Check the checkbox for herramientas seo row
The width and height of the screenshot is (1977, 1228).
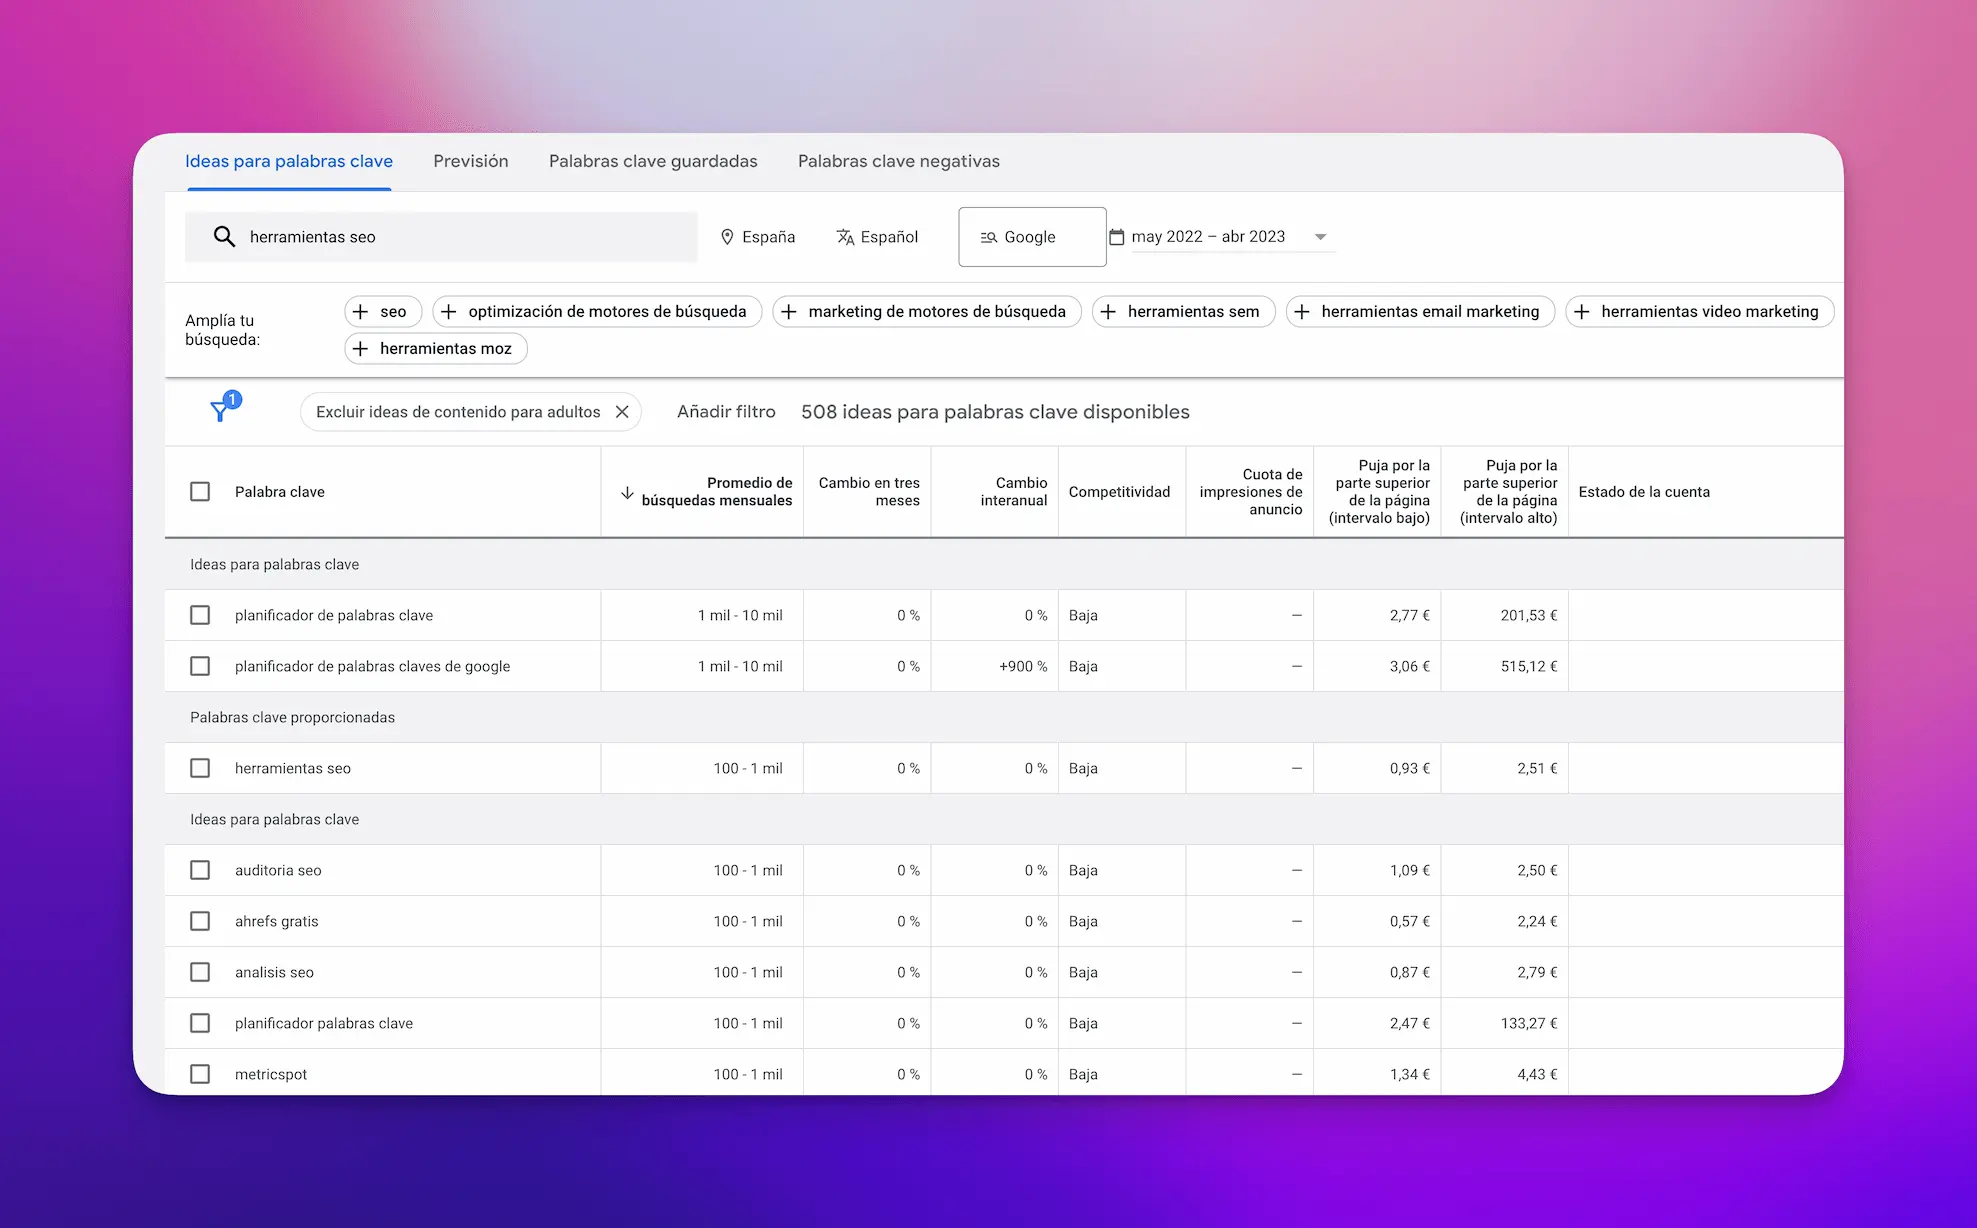(x=200, y=768)
